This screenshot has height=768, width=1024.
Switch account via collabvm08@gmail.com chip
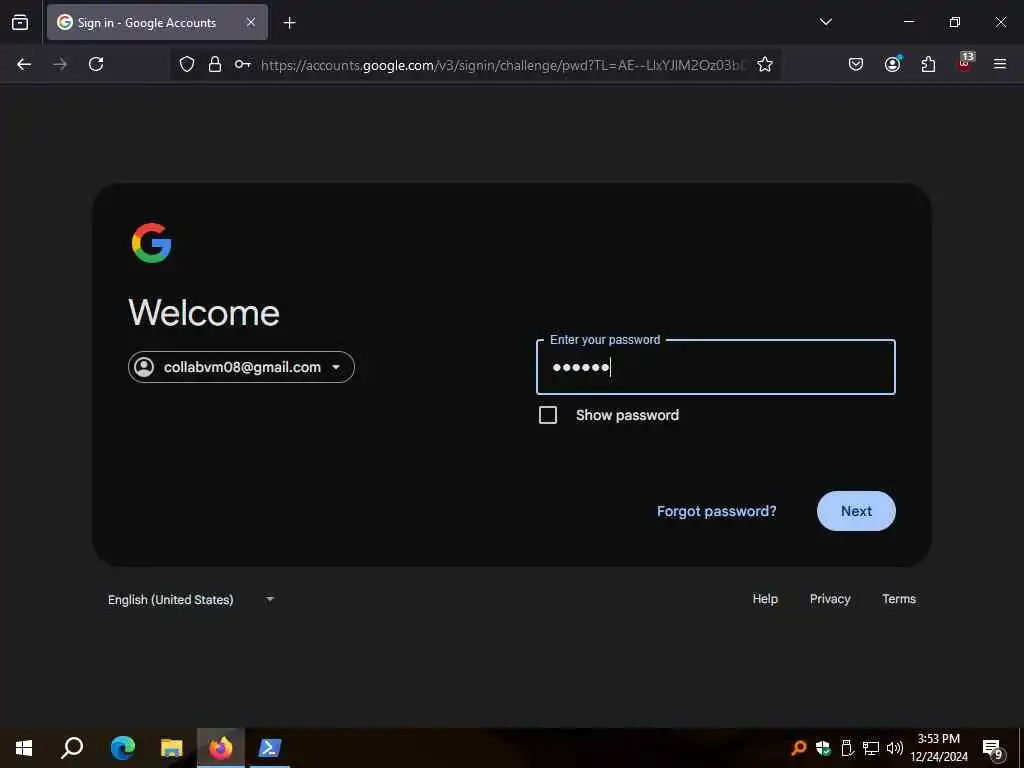tap(241, 367)
